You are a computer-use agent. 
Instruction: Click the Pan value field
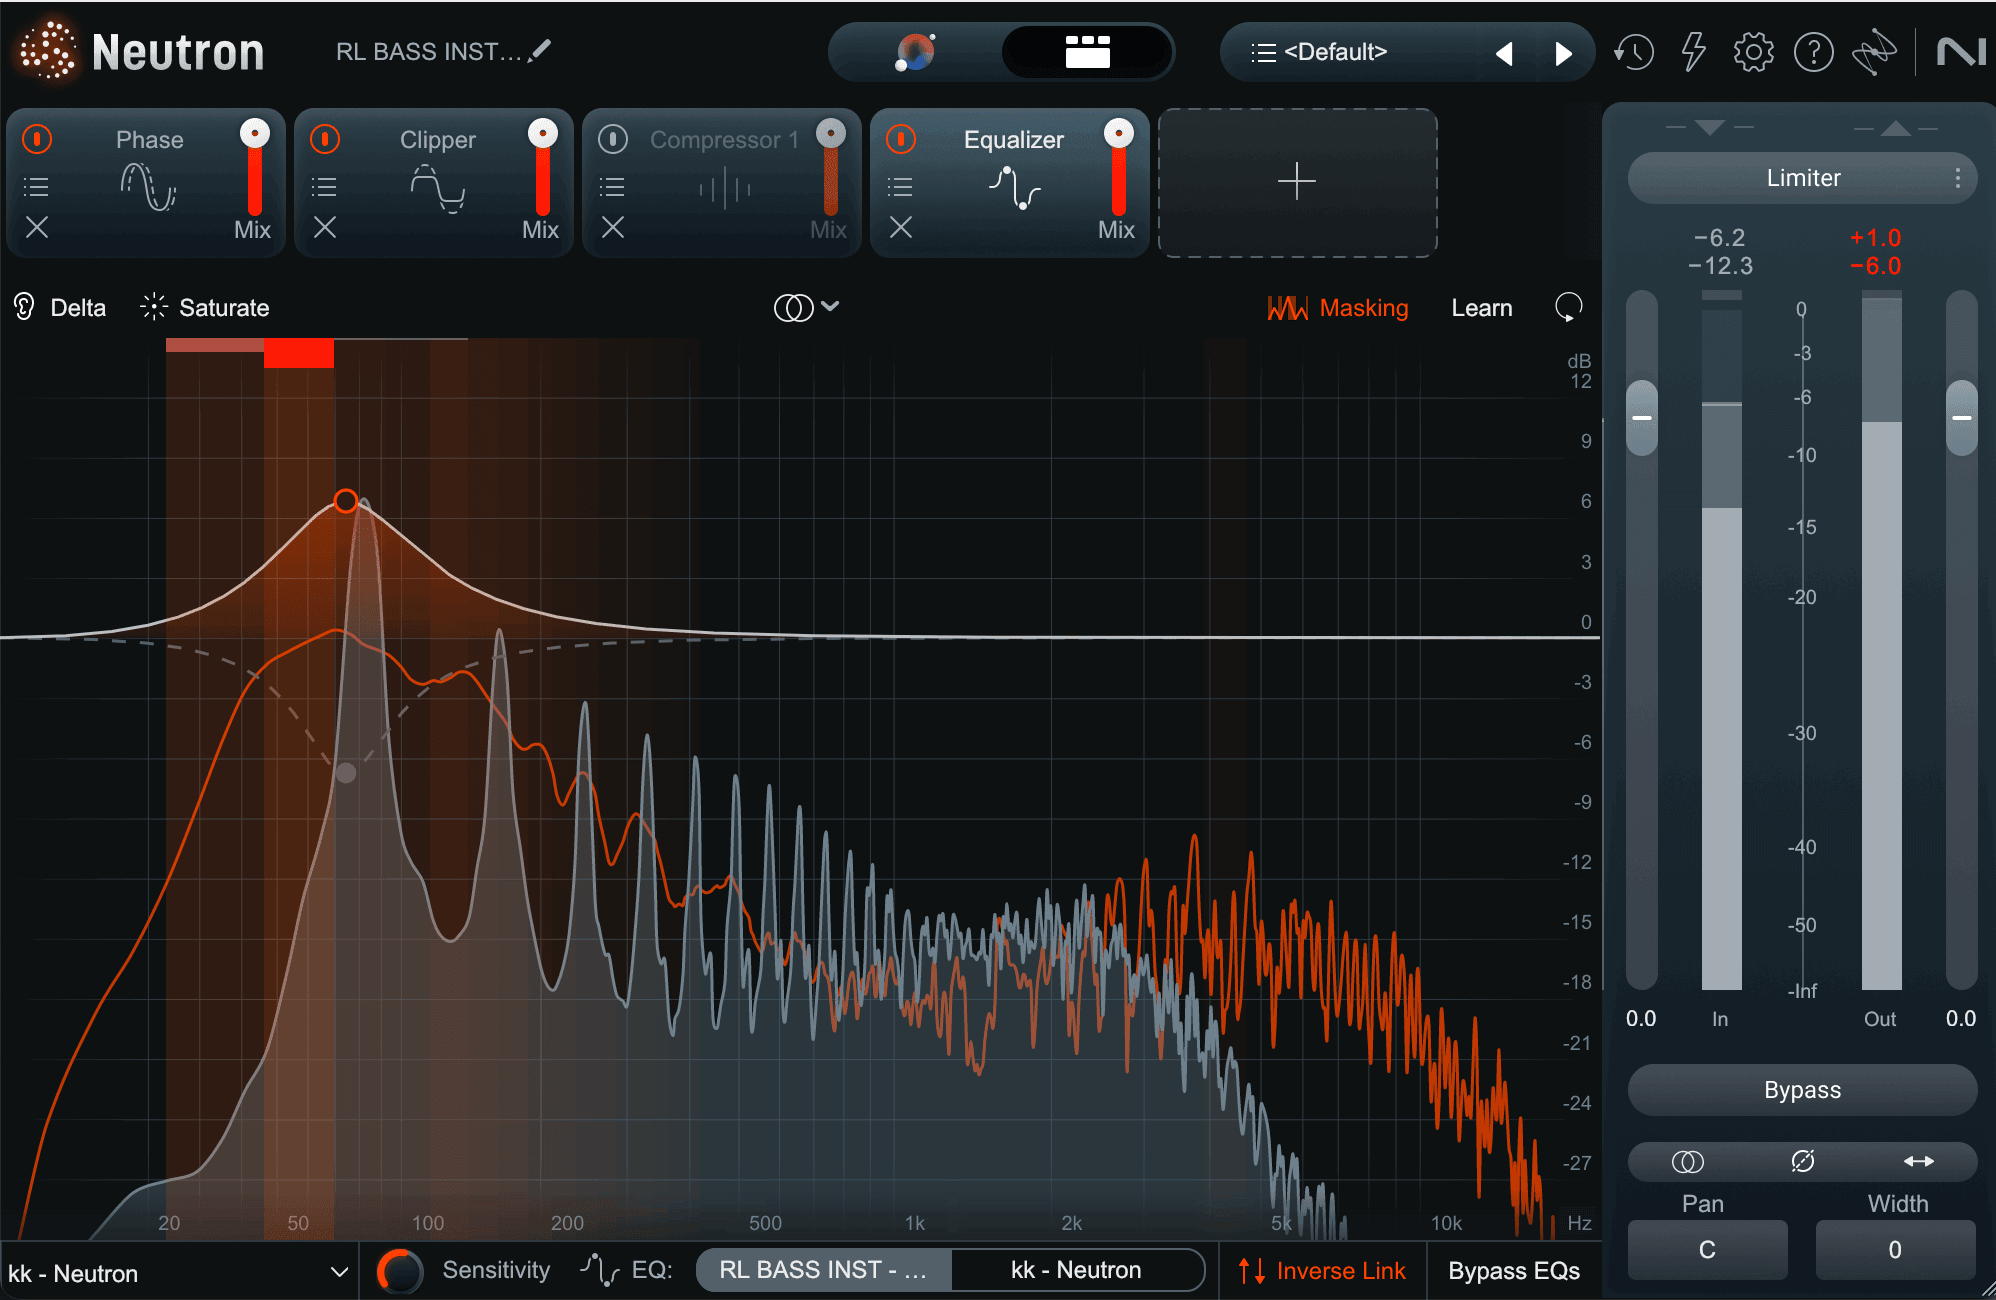[x=1707, y=1250]
